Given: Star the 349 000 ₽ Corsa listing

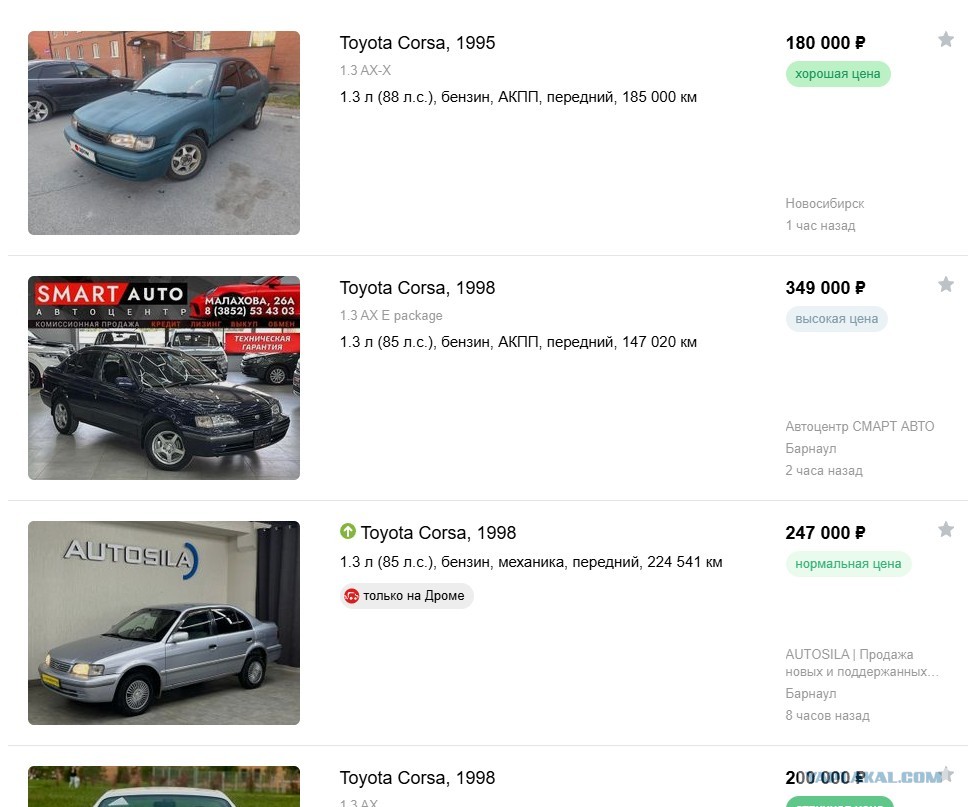Looking at the screenshot, I should (x=946, y=285).
